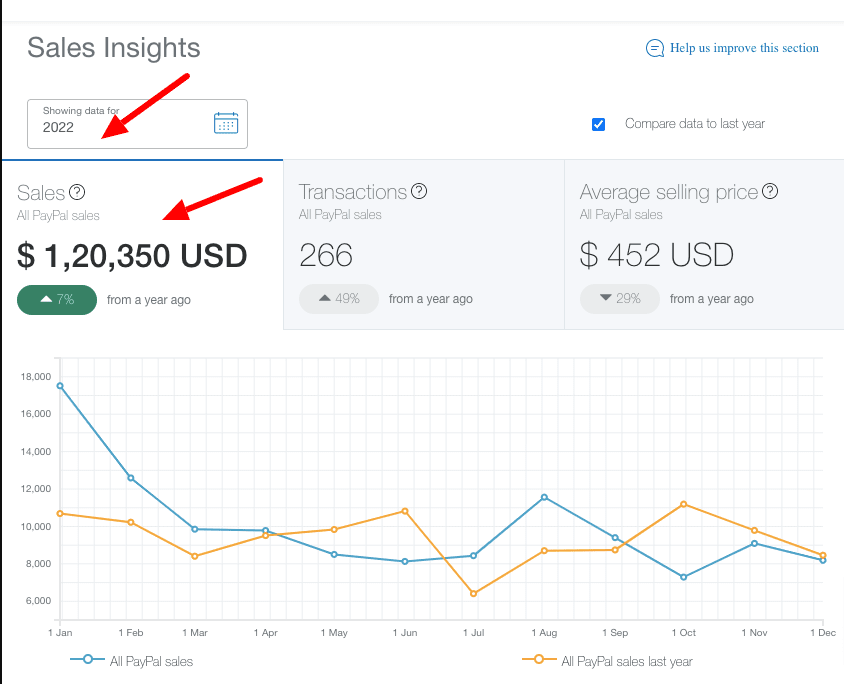Click the green 7% increase badge
The height and width of the screenshot is (684, 844).
(x=57, y=299)
